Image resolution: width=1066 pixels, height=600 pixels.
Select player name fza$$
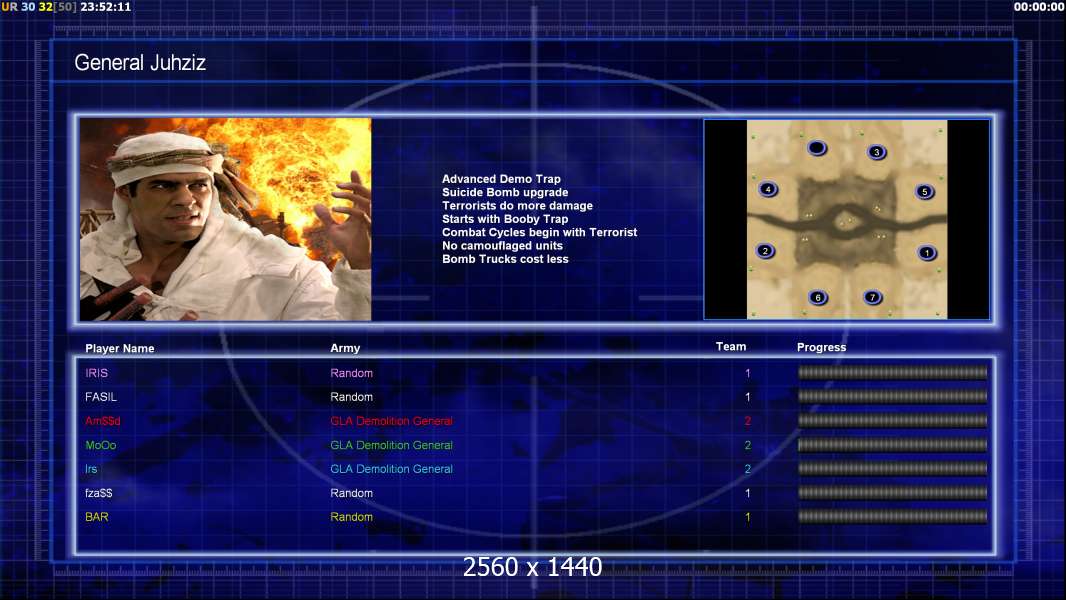pos(99,493)
